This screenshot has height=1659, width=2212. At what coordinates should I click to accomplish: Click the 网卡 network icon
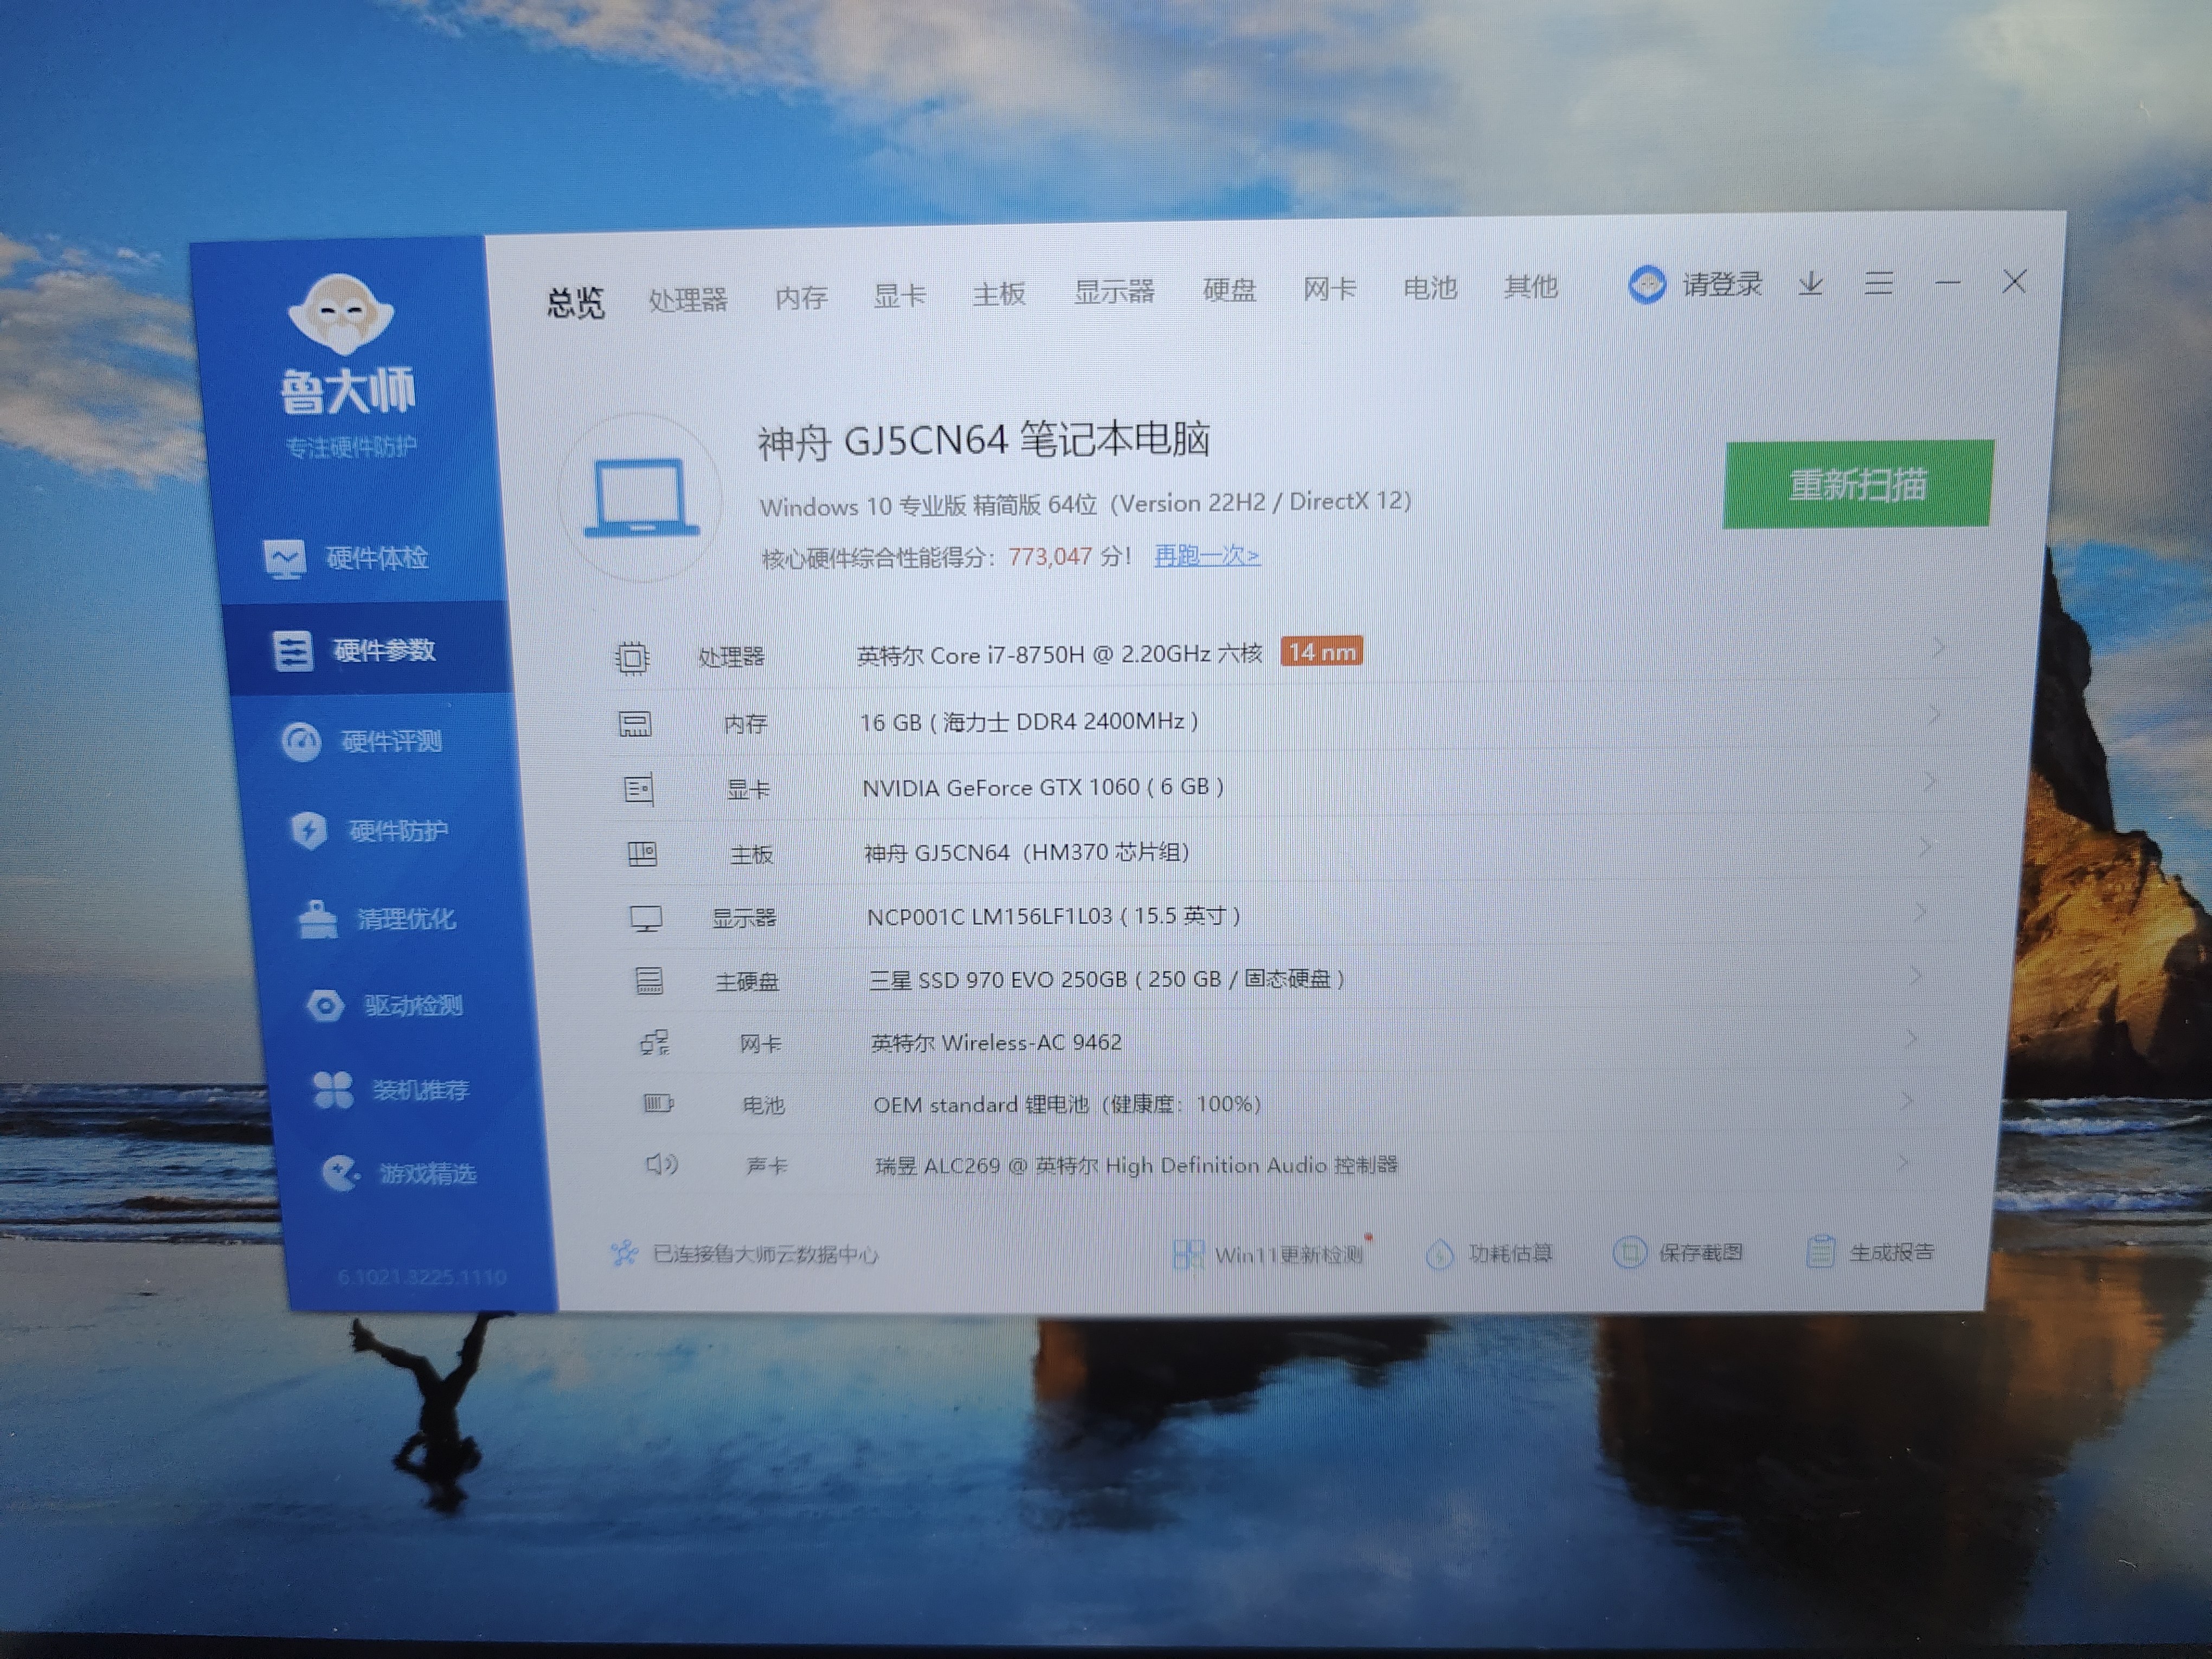click(x=655, y=1044)
